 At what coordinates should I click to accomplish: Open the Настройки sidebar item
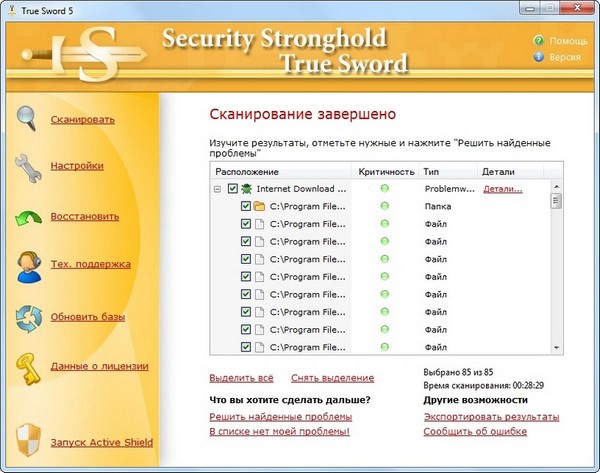click(77, 166)
